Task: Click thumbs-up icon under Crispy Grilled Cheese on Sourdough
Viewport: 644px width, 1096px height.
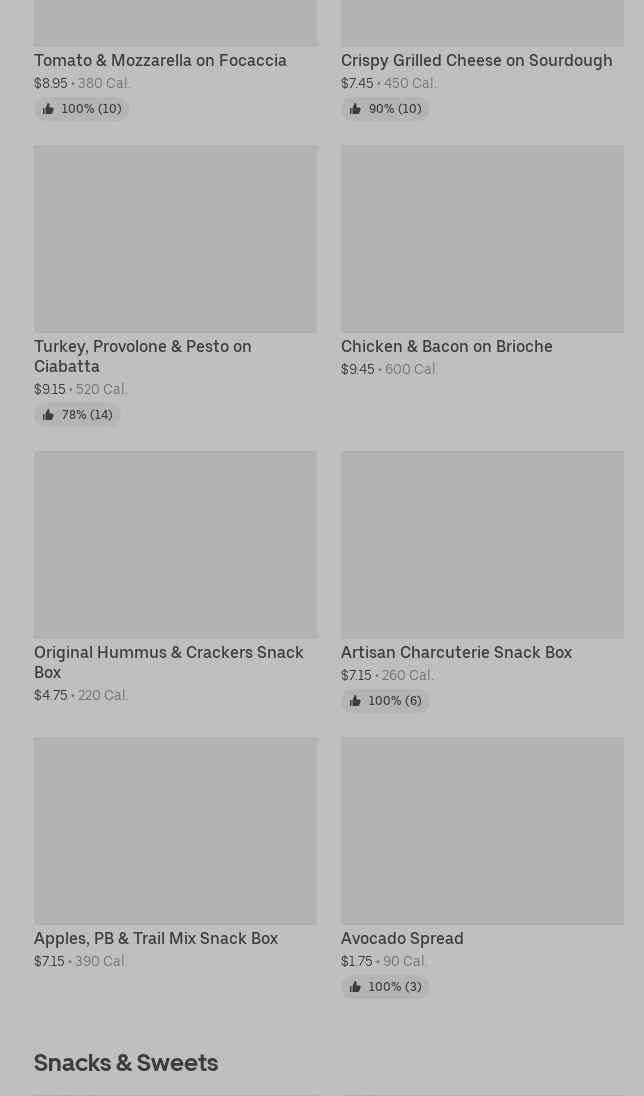Action: click(x=355, y=109)
